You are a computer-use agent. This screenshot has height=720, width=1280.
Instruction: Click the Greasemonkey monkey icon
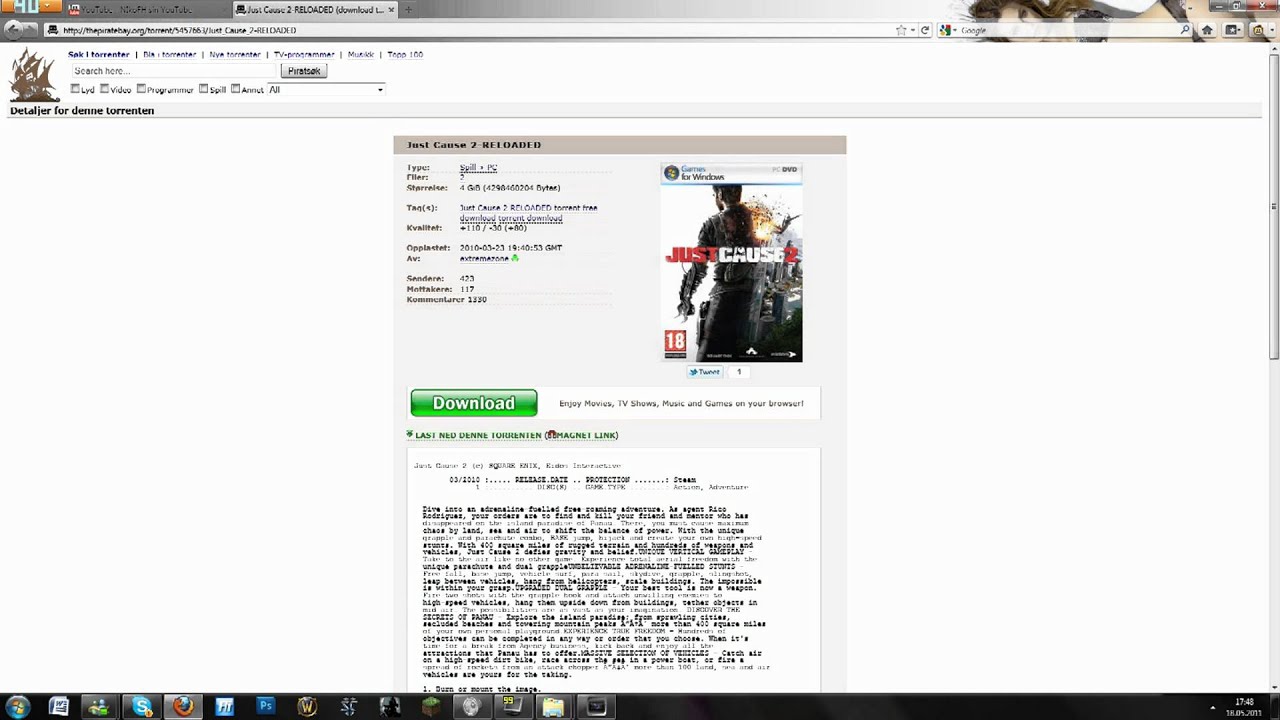[x=1257, y=30]
